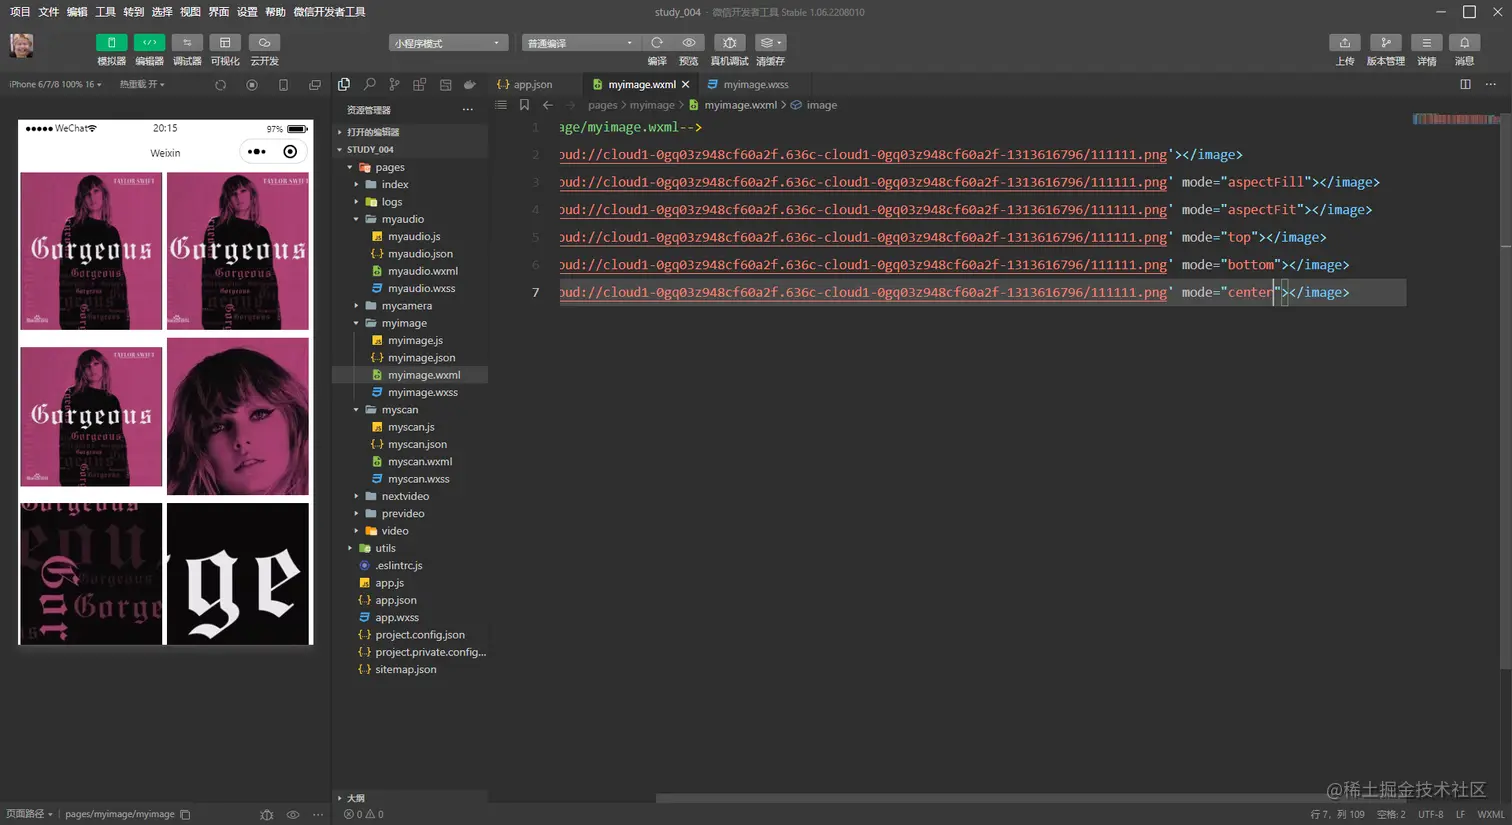Screen dimensions: 1512x825
Task: Expand the 大纲 outline section
Action: [x=410, y=798]
